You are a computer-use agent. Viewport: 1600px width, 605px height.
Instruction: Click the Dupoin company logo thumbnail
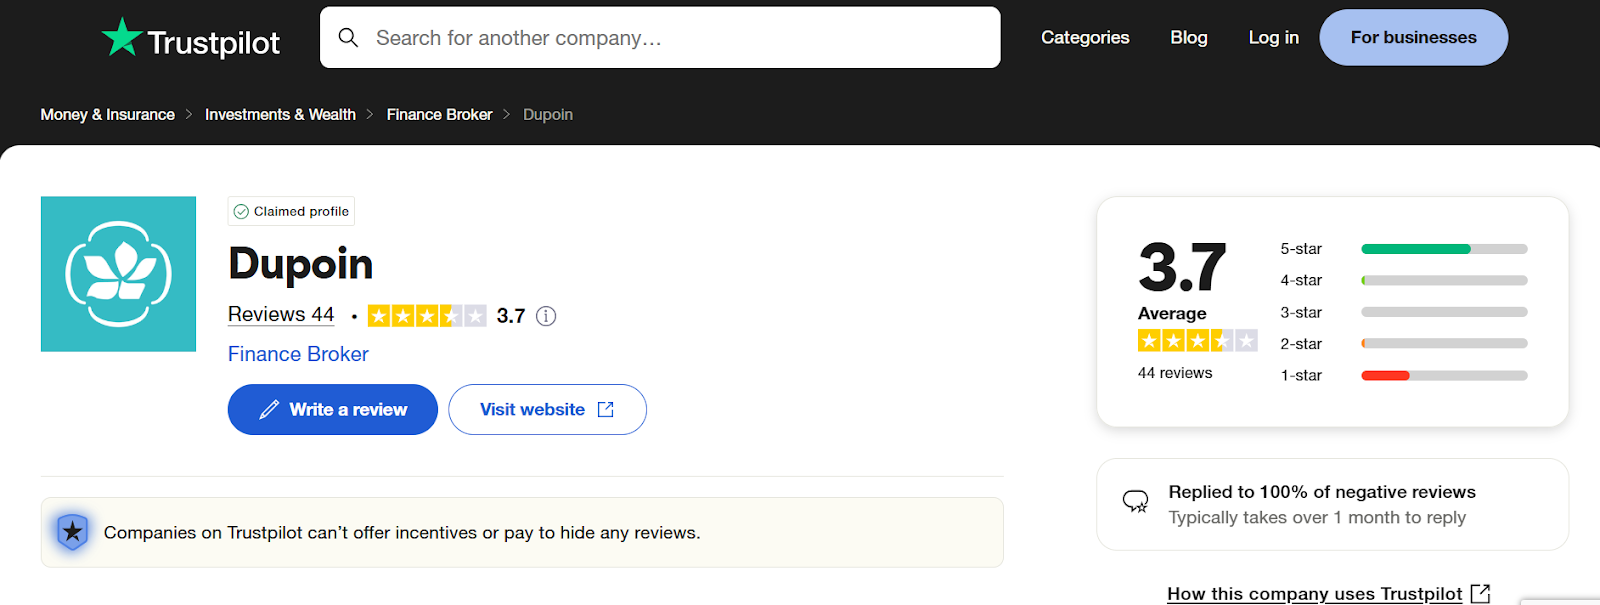click(x=118, y=274)
